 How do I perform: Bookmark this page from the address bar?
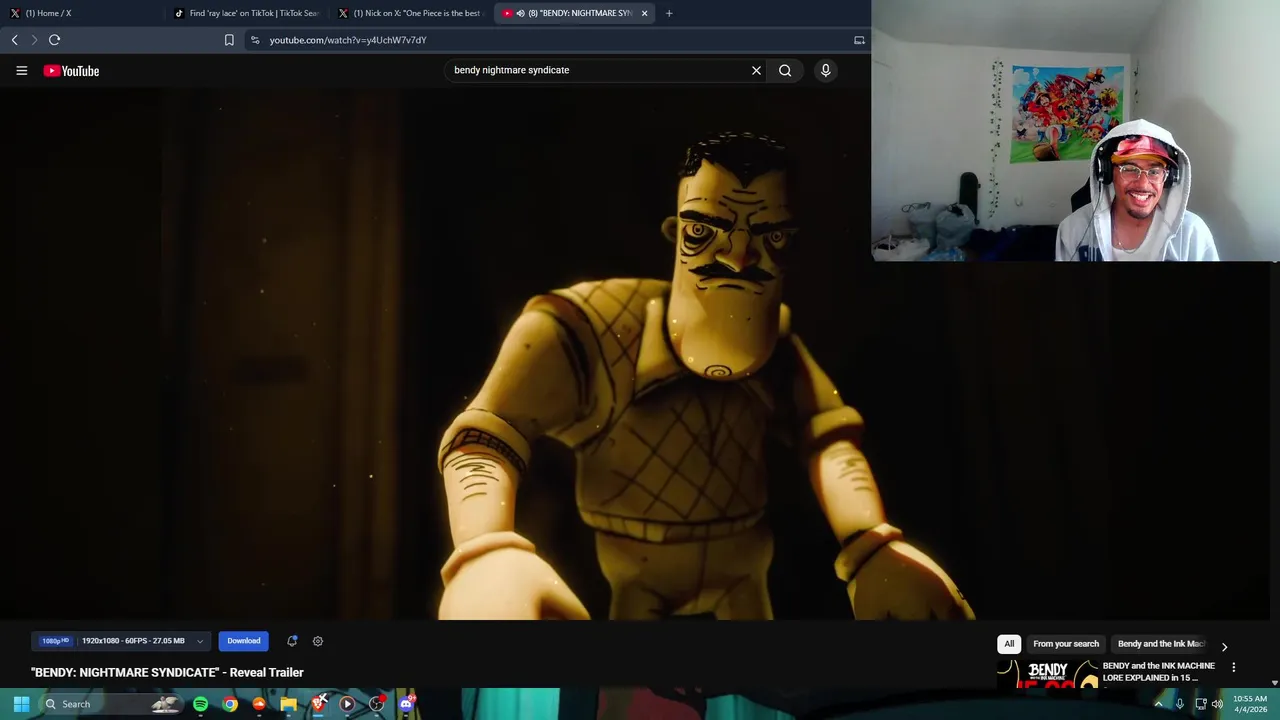click(229, 40)
